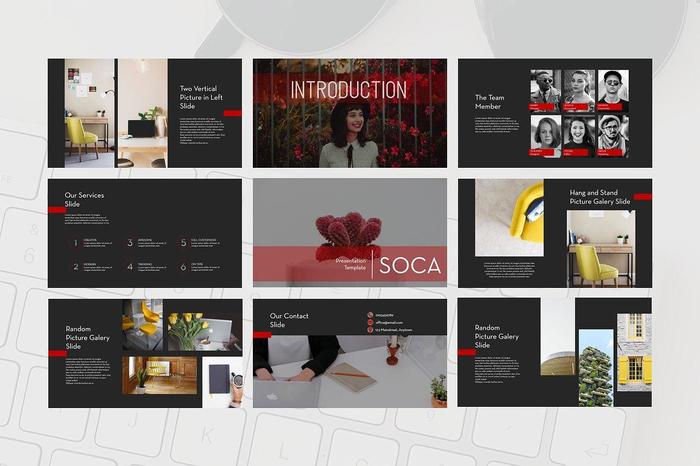Click service number 1 on Our Services slide

pos(74,243)
